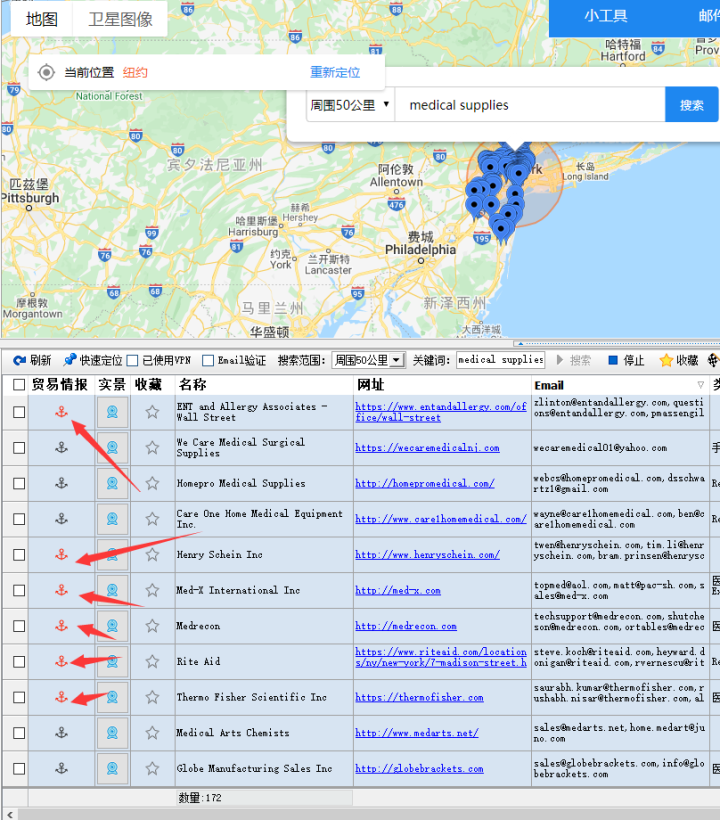Enable the Email验证 checkbox
Image resolution: width=720 pixels, height=820 pixels.
[208, 360]
